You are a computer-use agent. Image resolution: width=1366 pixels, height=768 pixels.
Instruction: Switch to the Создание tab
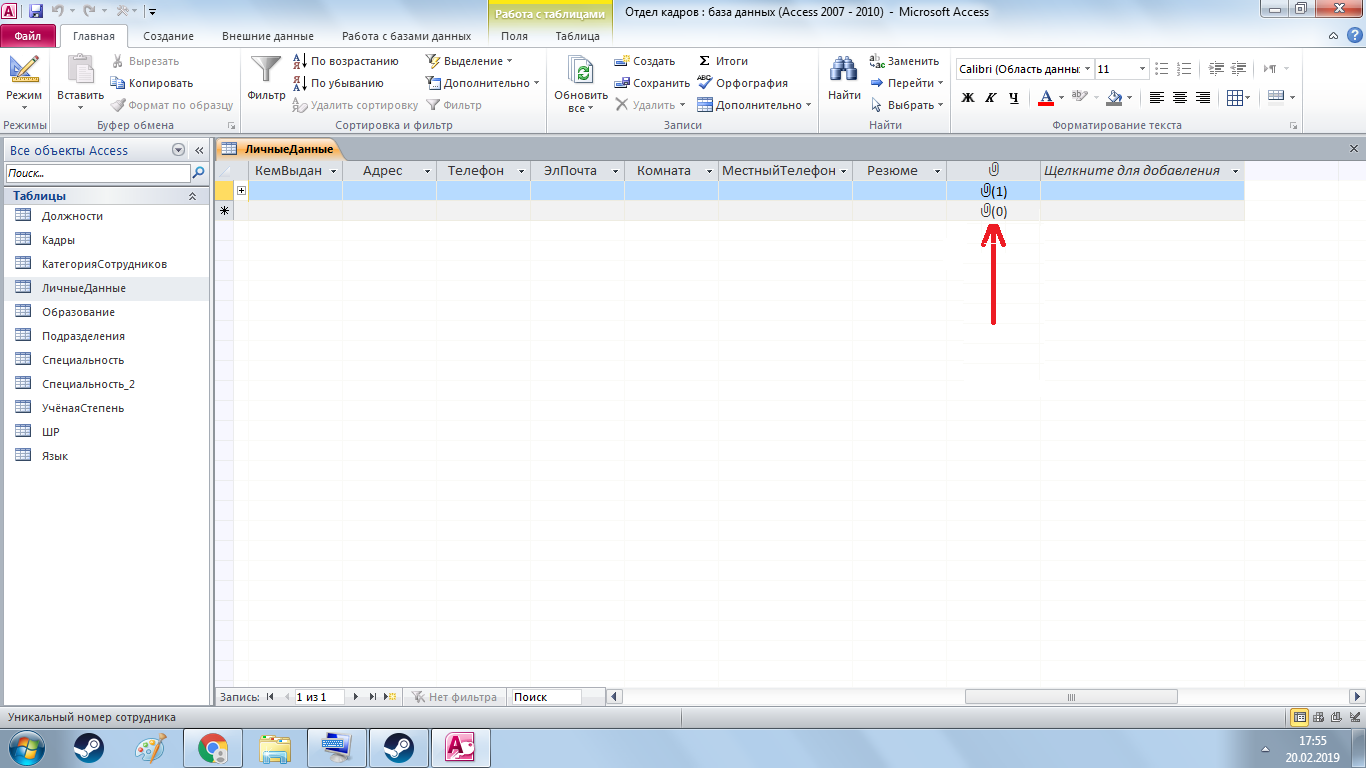(x=168, y=36)
